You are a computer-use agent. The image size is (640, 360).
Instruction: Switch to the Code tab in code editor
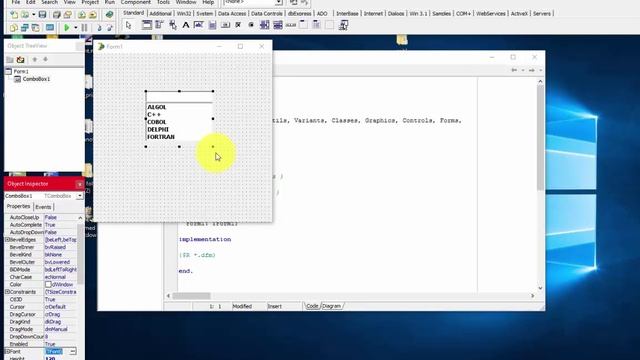[x=312, y=306]
